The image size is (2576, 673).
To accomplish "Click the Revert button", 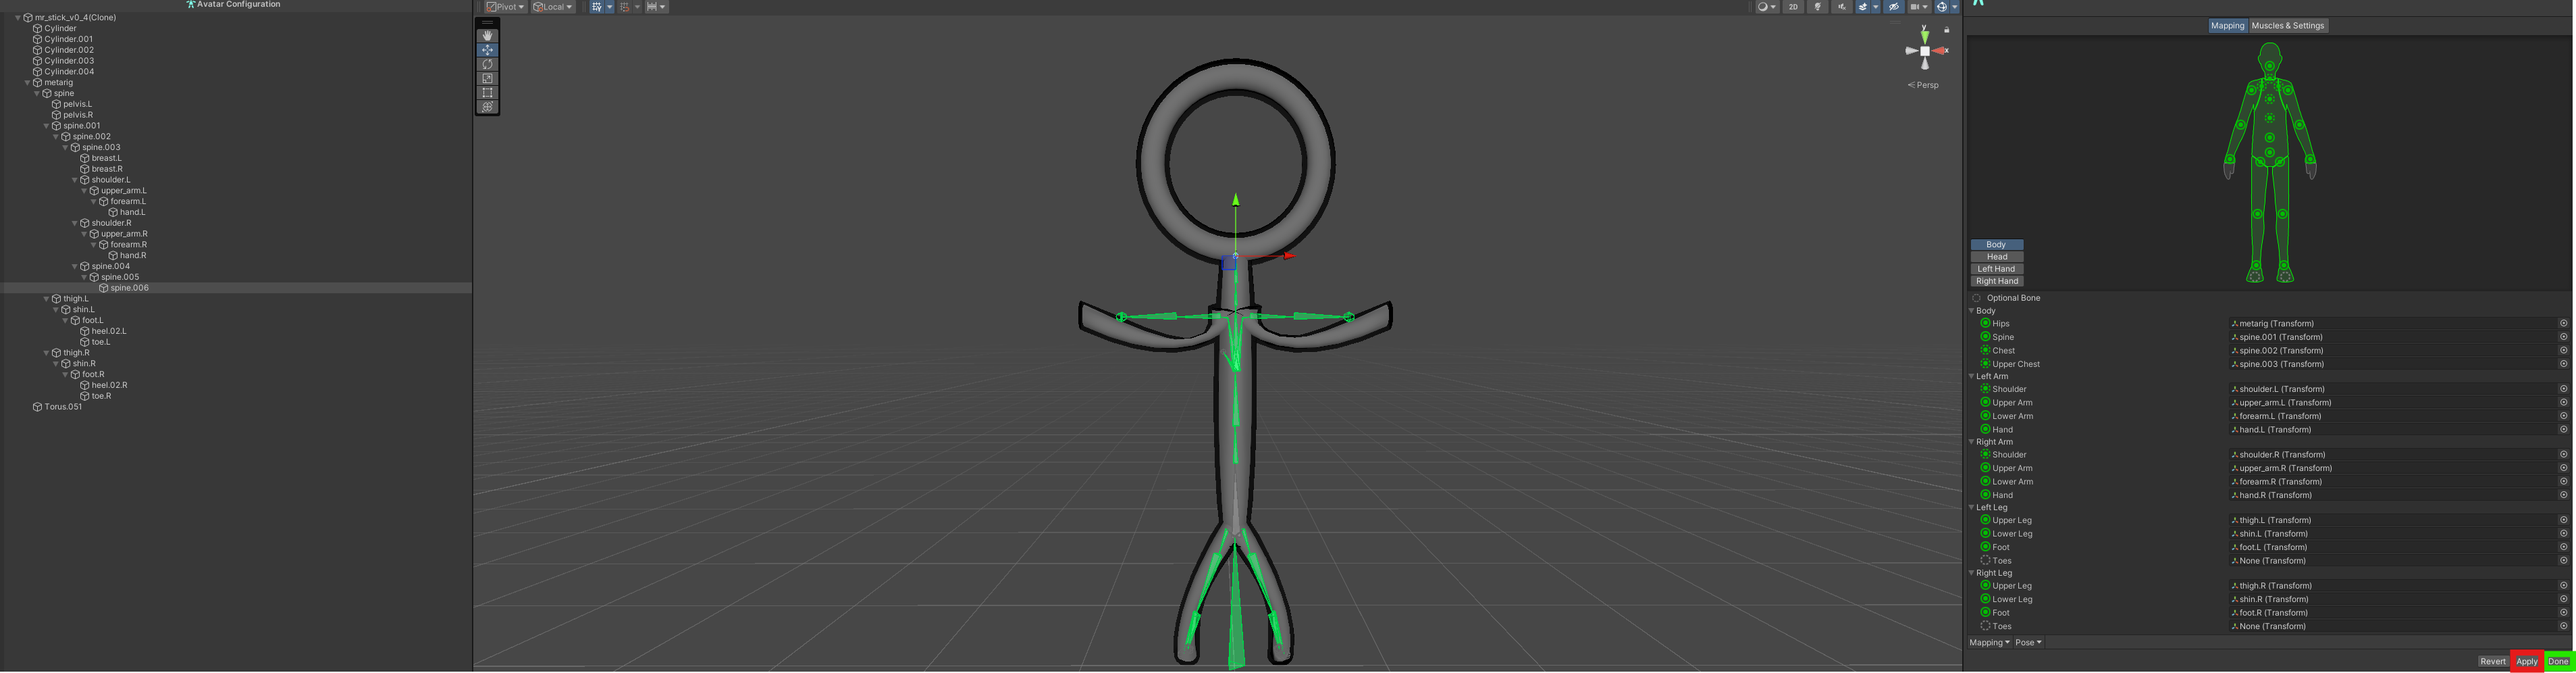I will (2492, 662).
